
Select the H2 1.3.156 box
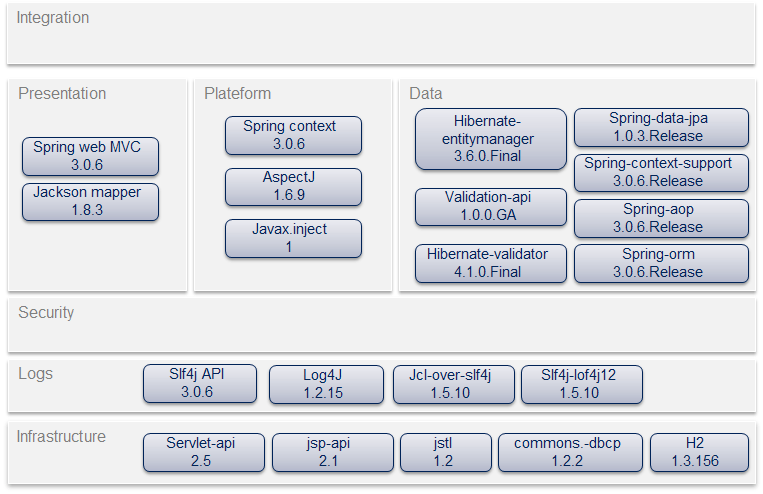[698, 452]
